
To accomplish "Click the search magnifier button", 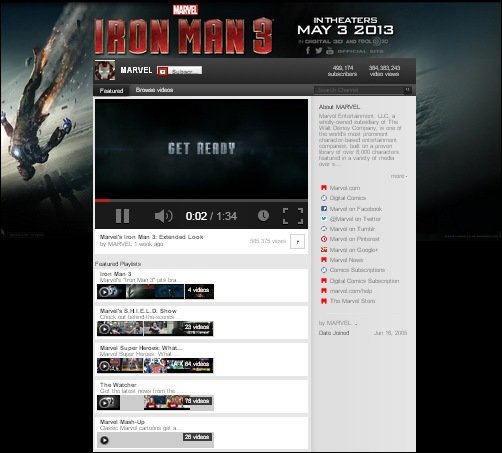I will [x=407, y=90].
